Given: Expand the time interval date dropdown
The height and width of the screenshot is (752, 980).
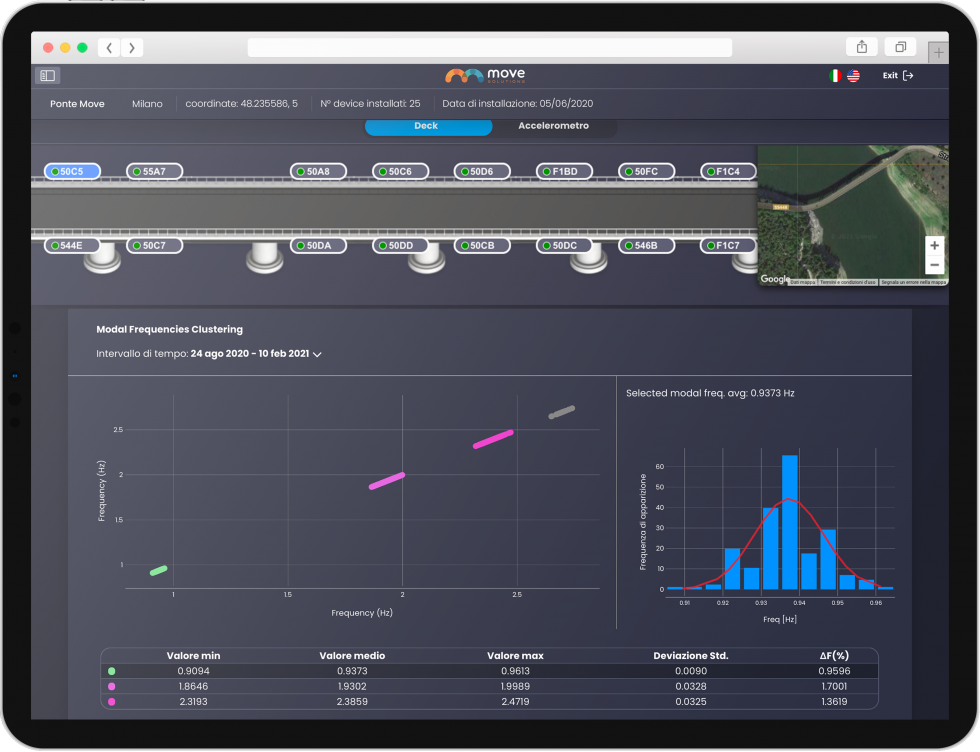Looking at the screenshot, I should click(x=317, y=354).
